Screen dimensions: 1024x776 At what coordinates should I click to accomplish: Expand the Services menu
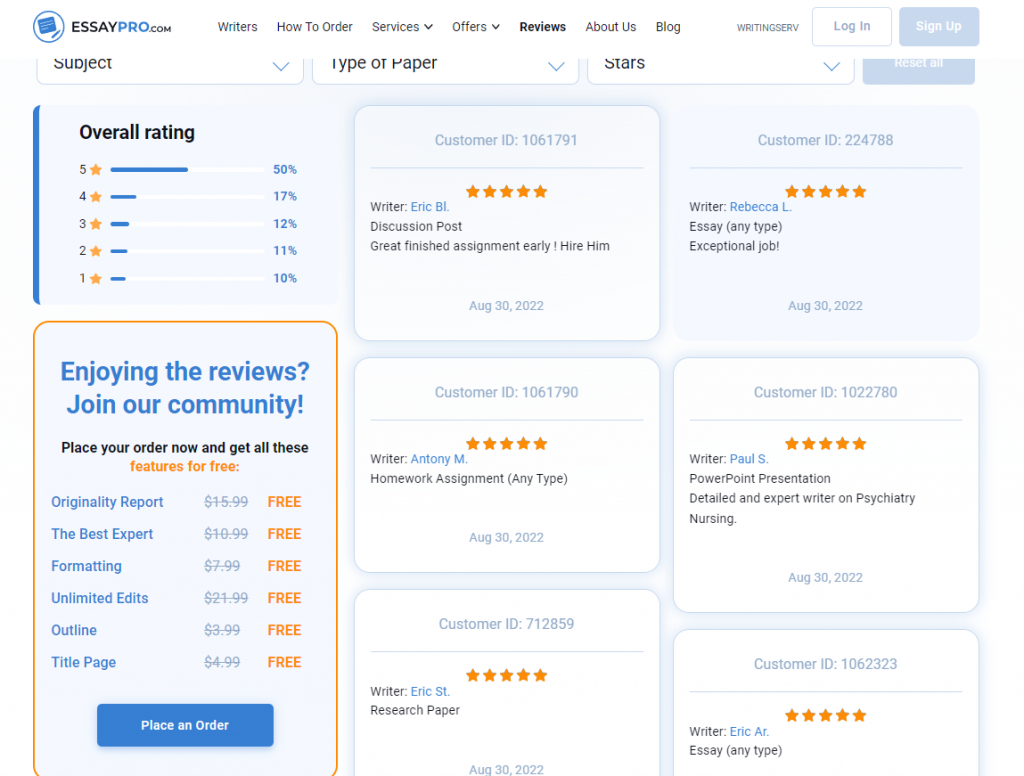(x=402, y=27)
